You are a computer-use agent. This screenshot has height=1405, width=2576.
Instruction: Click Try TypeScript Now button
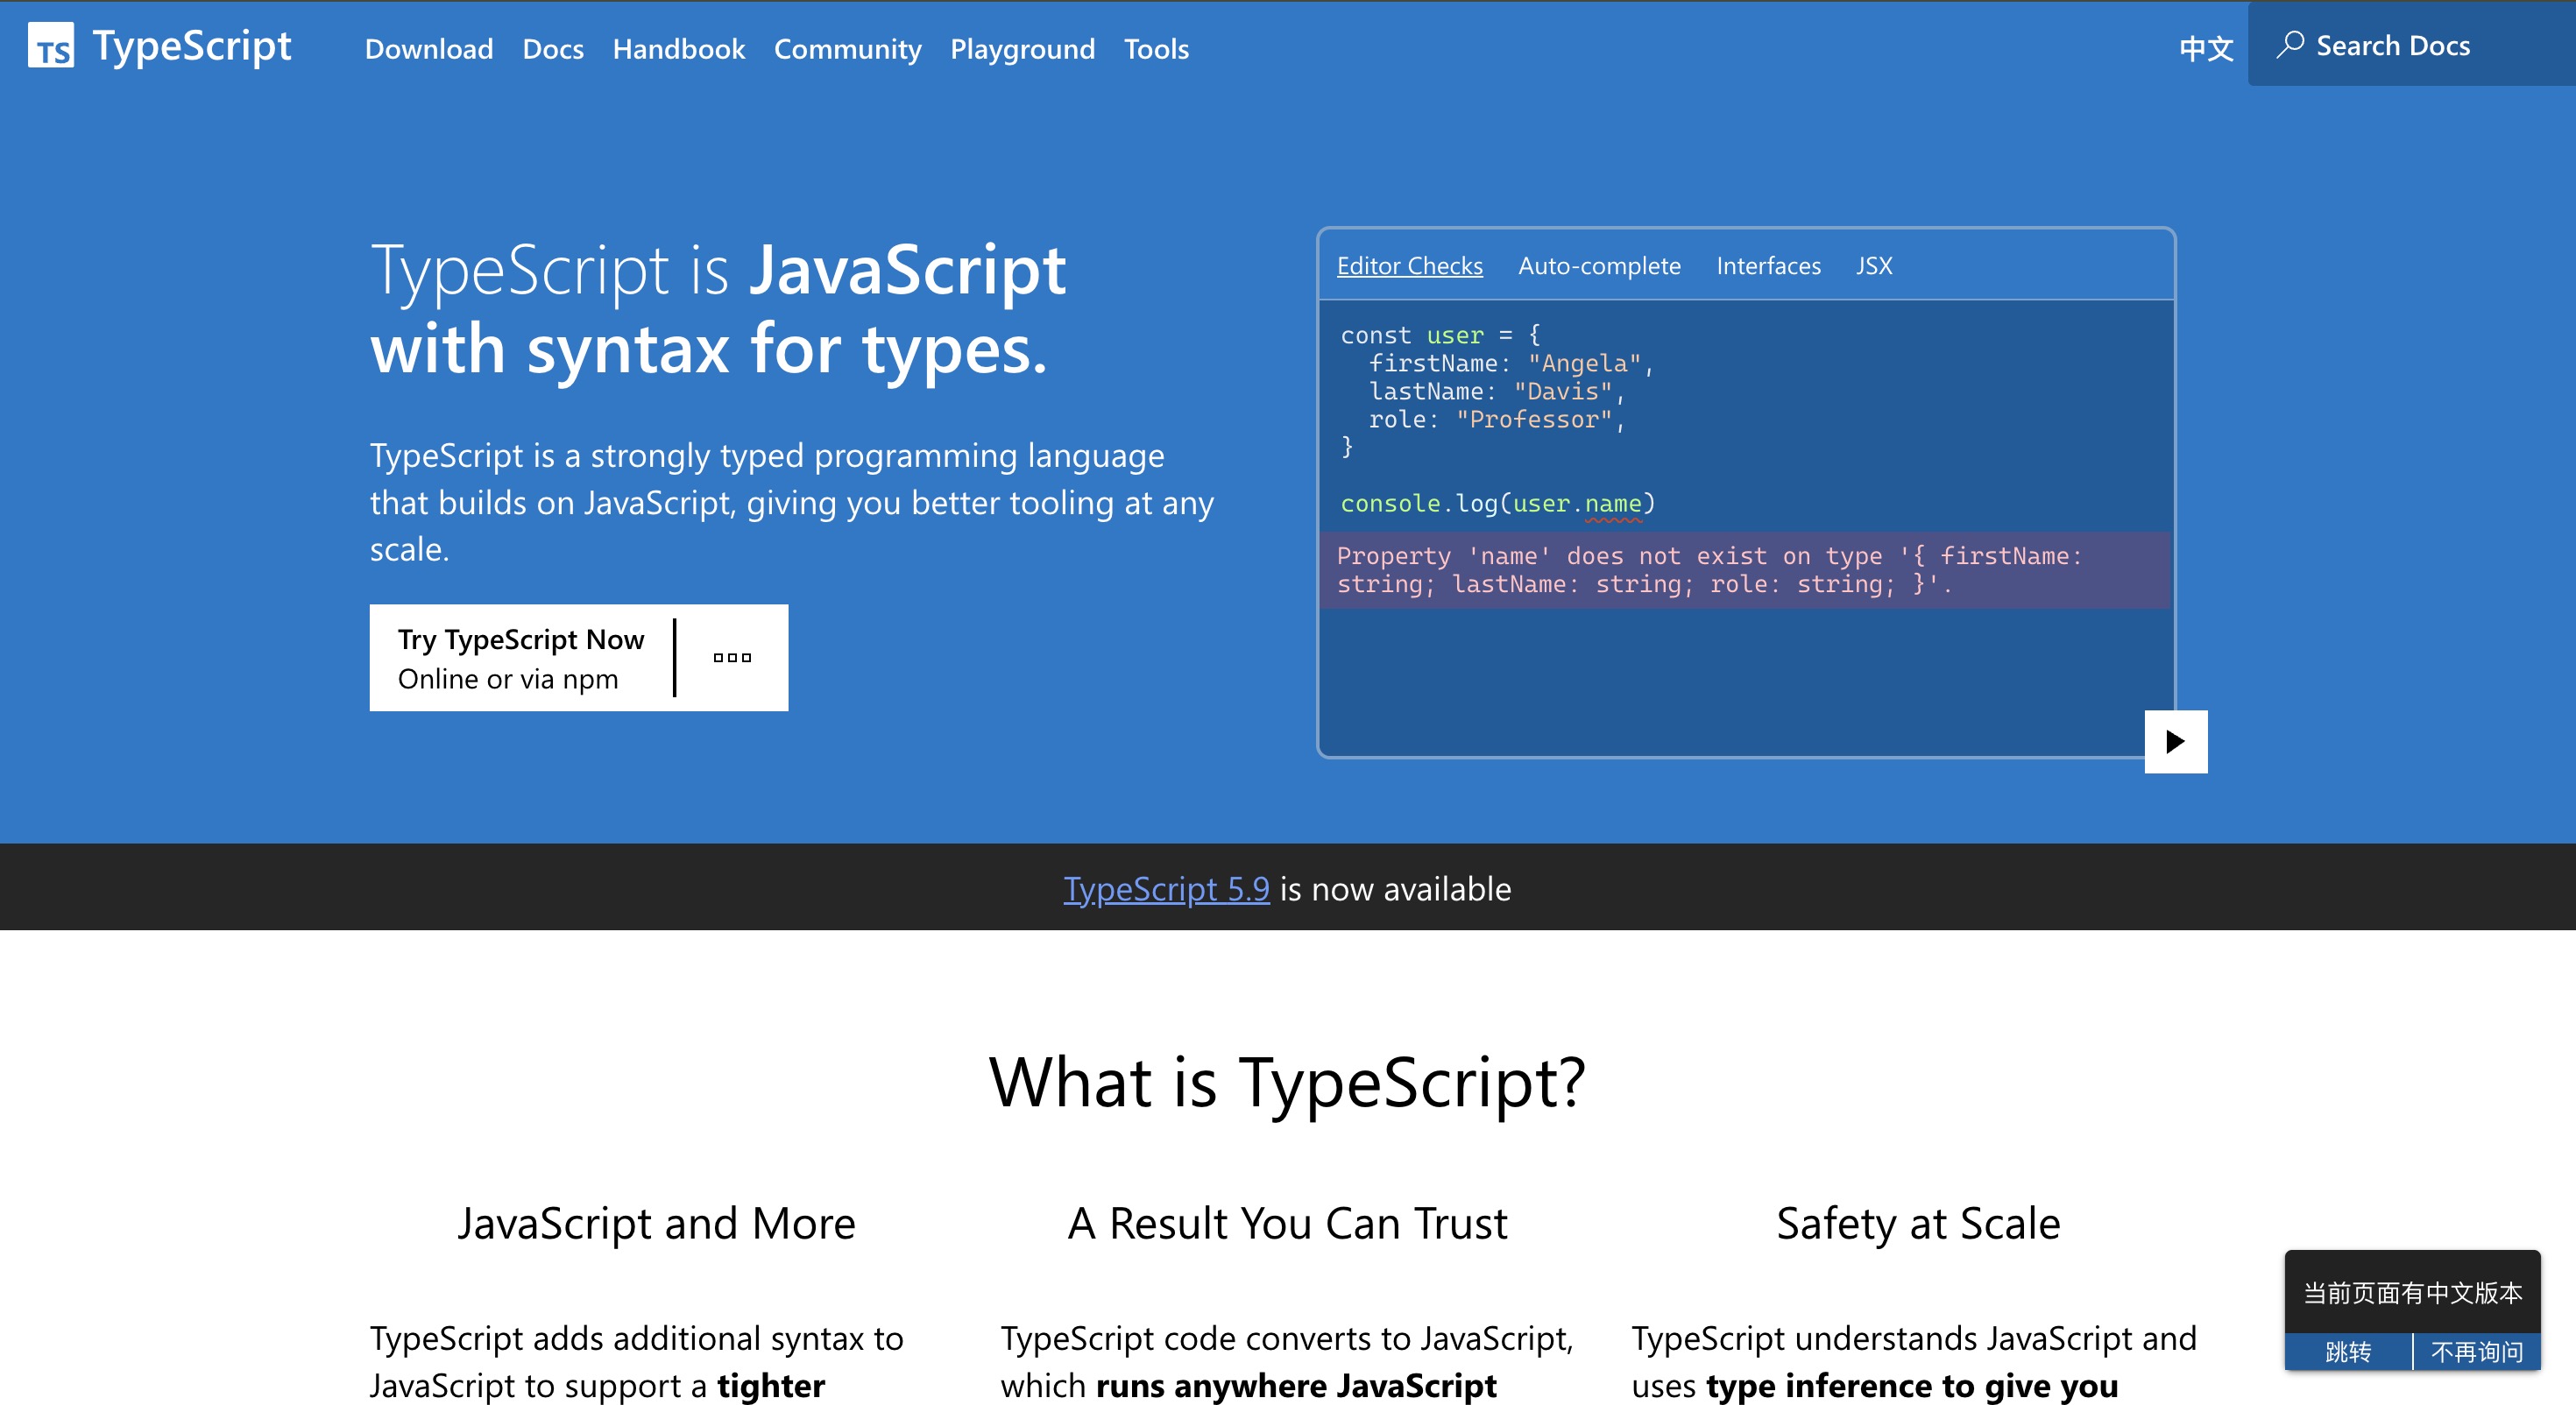click(x=520, y=657)
